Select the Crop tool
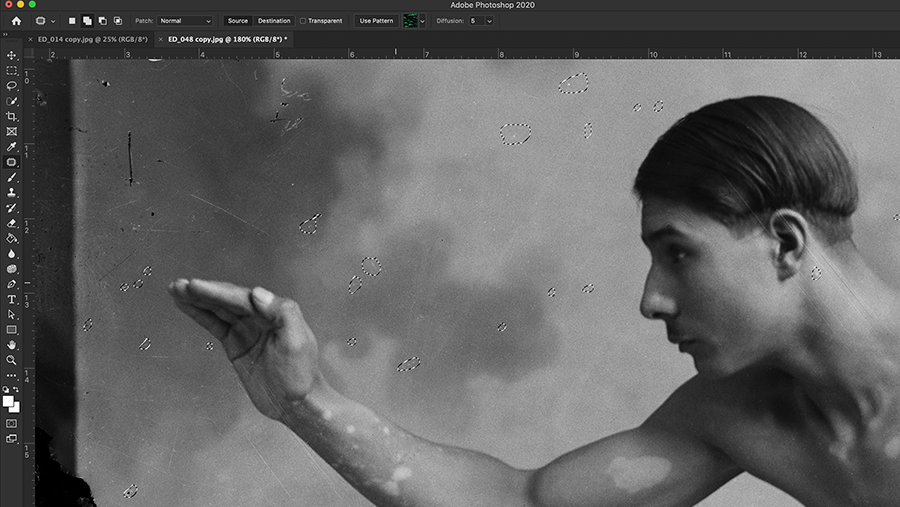The height and width of the screenshot is (507, 900). [x=11, y=116]
